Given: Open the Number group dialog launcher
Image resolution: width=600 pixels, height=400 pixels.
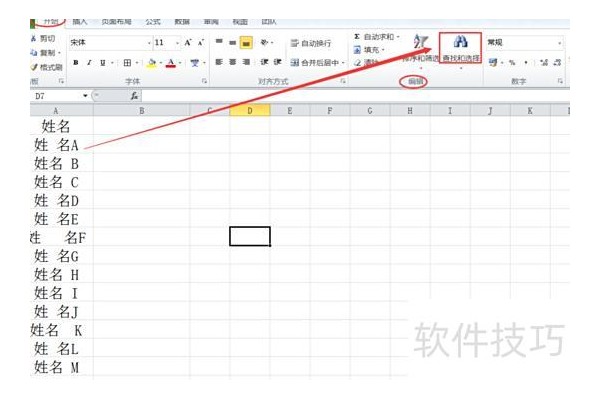Looking at the screenshot, I should (x=560, y=81).
